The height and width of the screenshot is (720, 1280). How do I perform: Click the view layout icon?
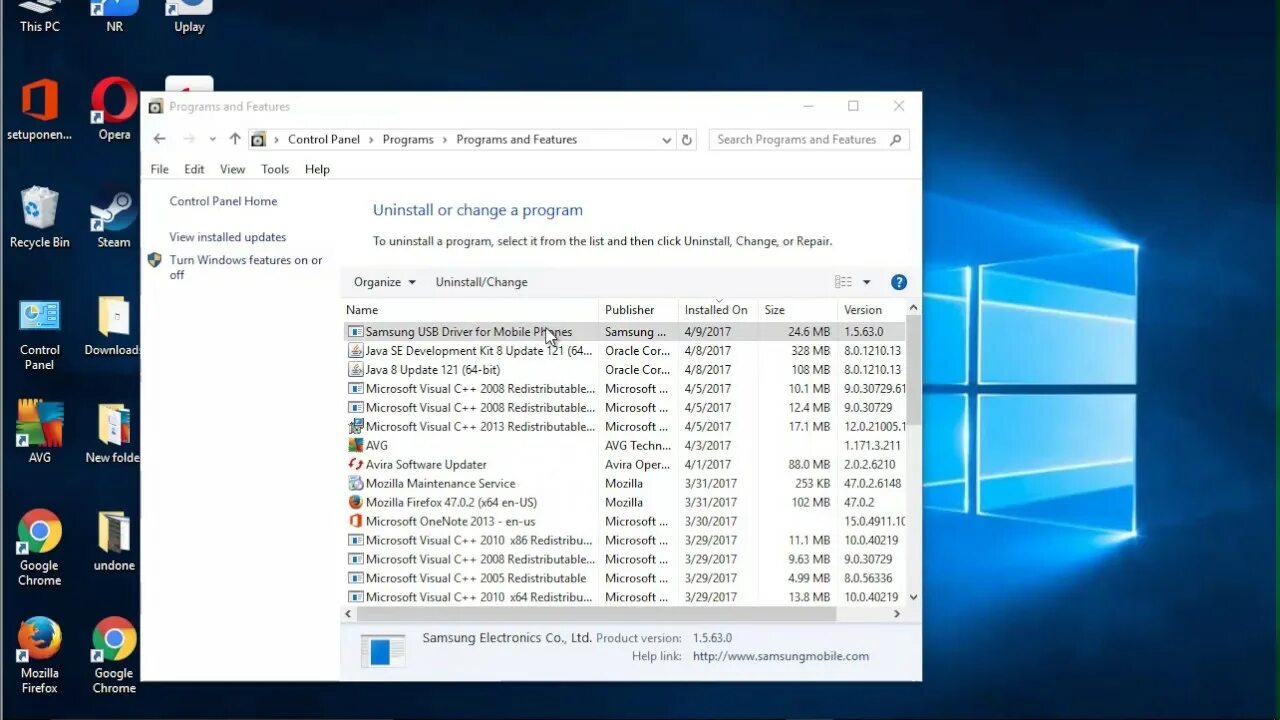click(x=843, y=282)
